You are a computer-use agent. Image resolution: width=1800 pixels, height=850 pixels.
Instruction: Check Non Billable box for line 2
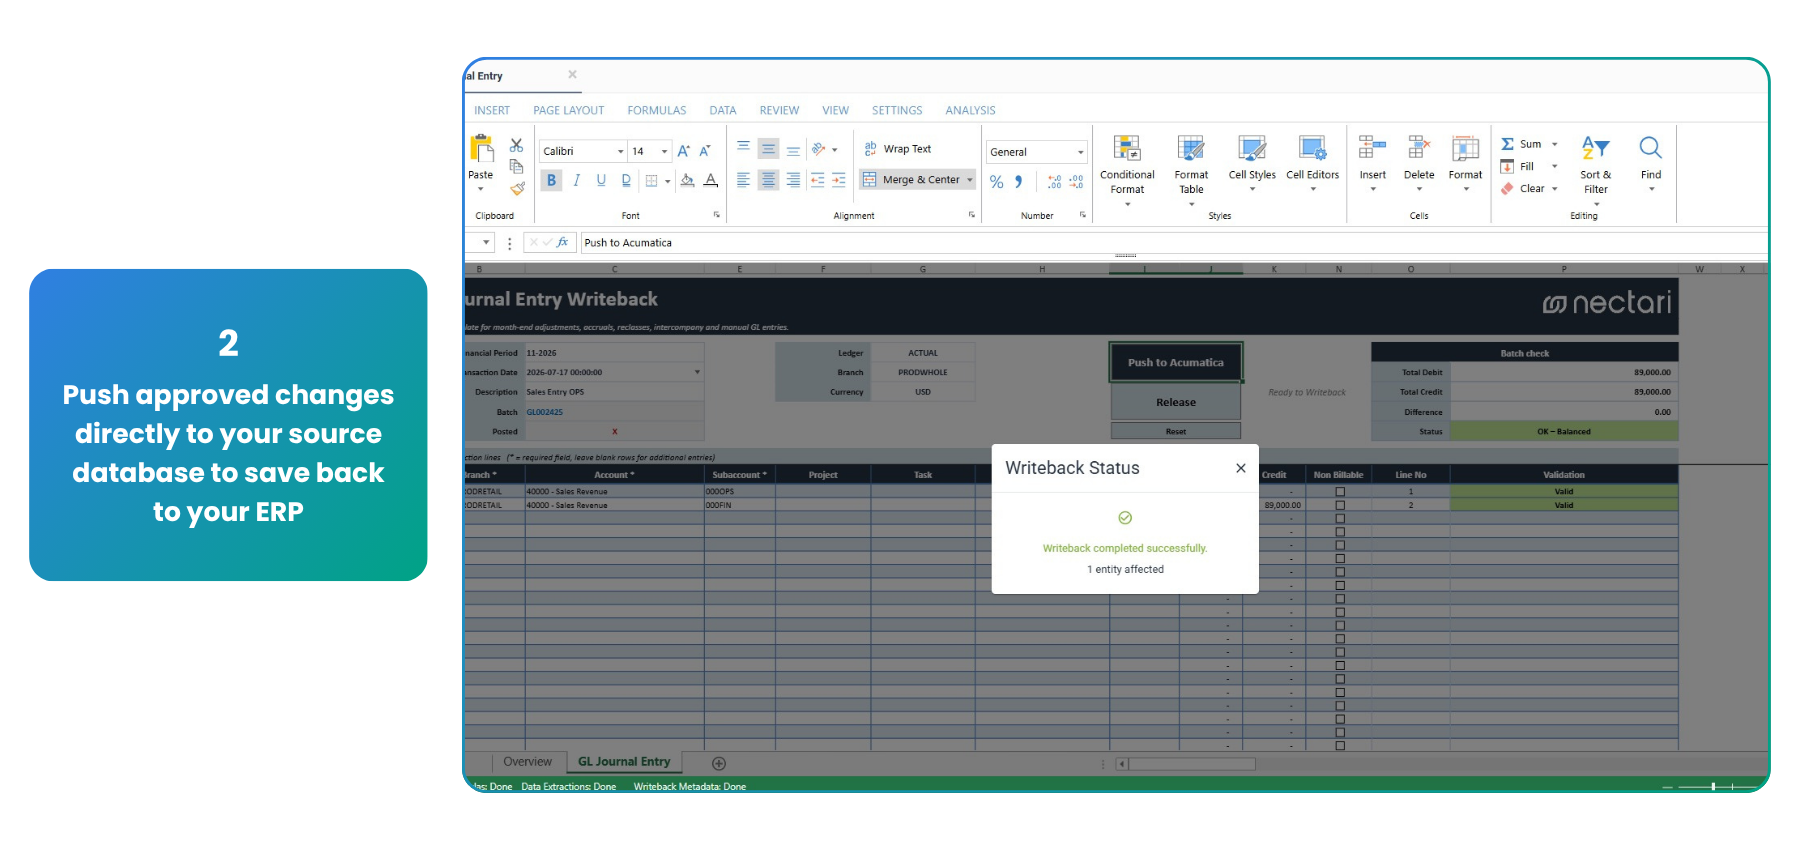coord(1340,505)
